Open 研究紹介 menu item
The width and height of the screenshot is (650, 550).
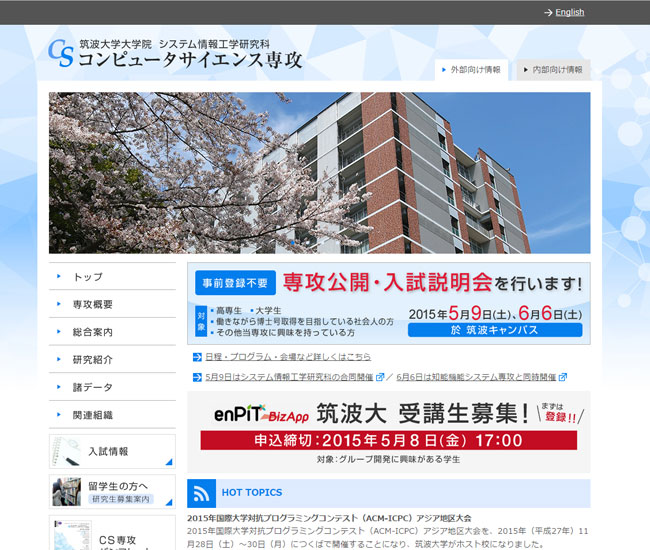click(x=112, y=359)
